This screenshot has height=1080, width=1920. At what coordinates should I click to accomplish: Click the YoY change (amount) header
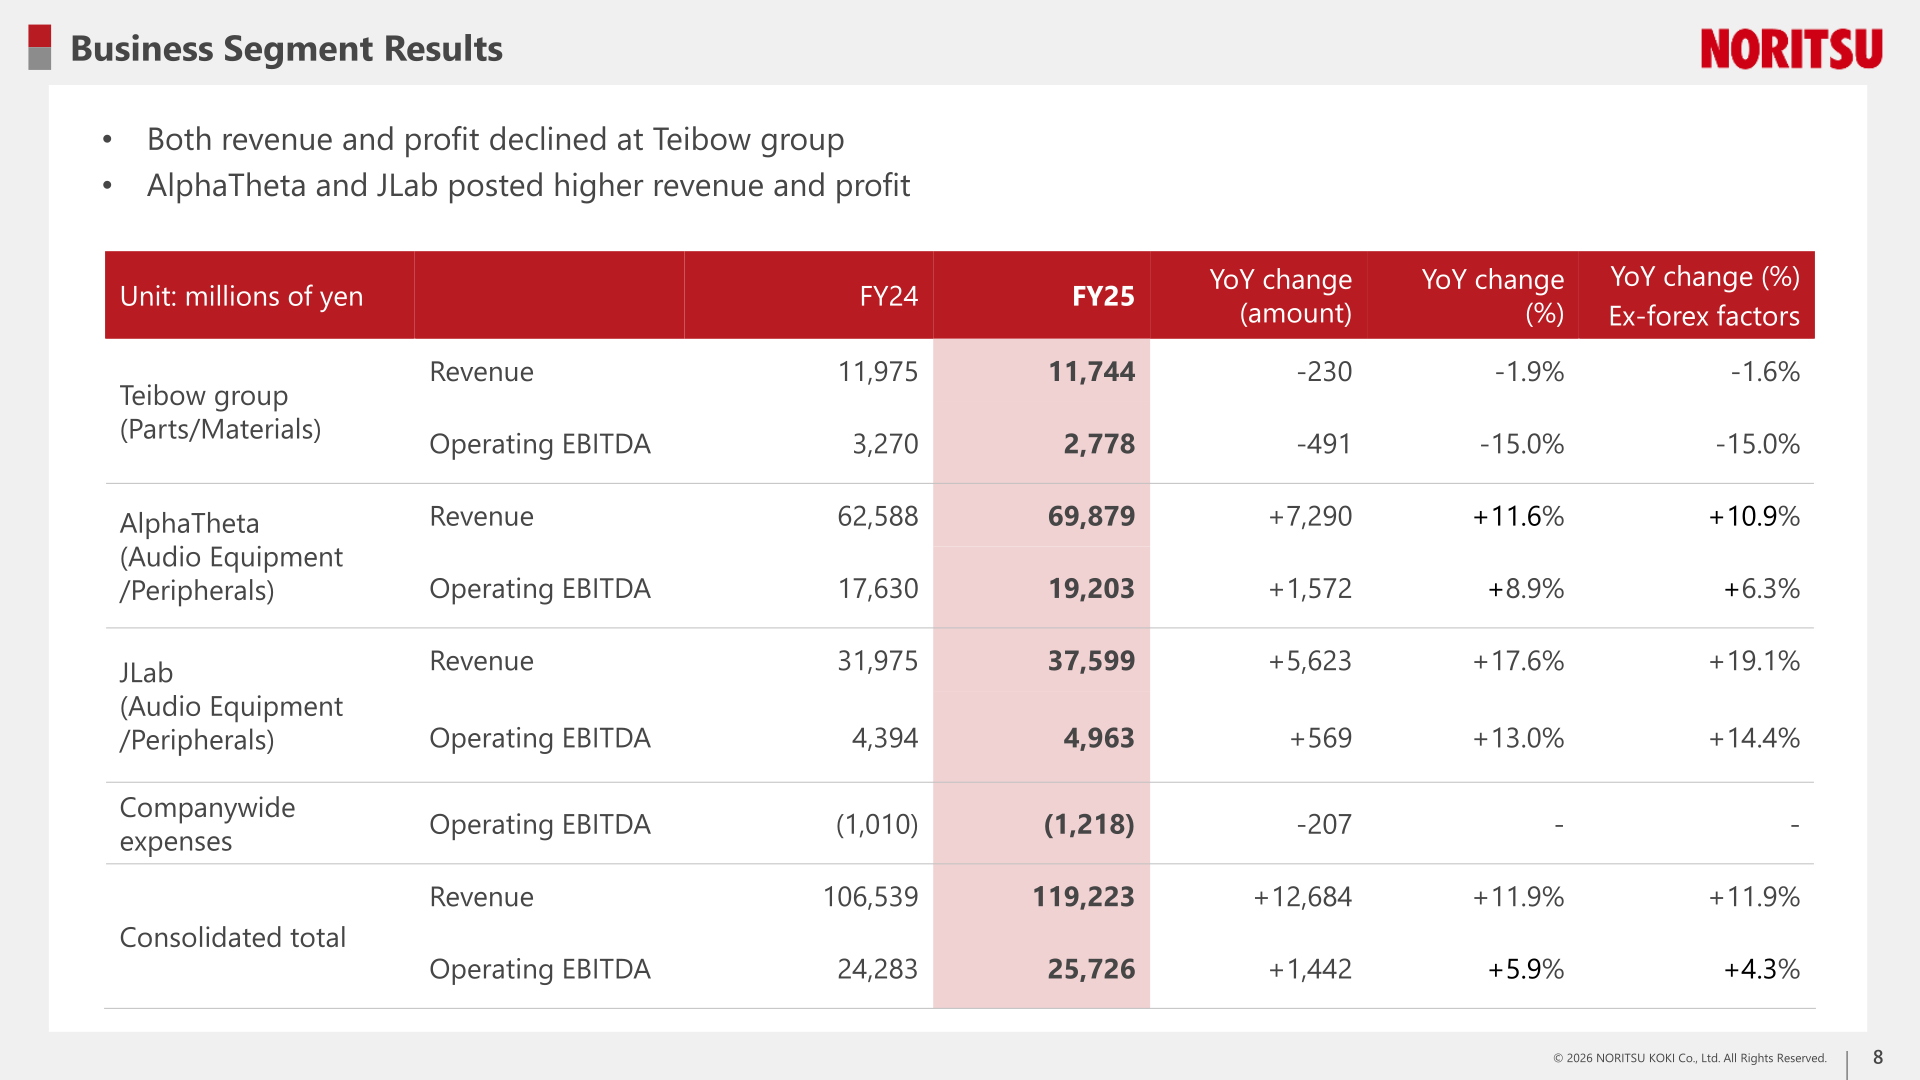click(x=1280, y=296)
